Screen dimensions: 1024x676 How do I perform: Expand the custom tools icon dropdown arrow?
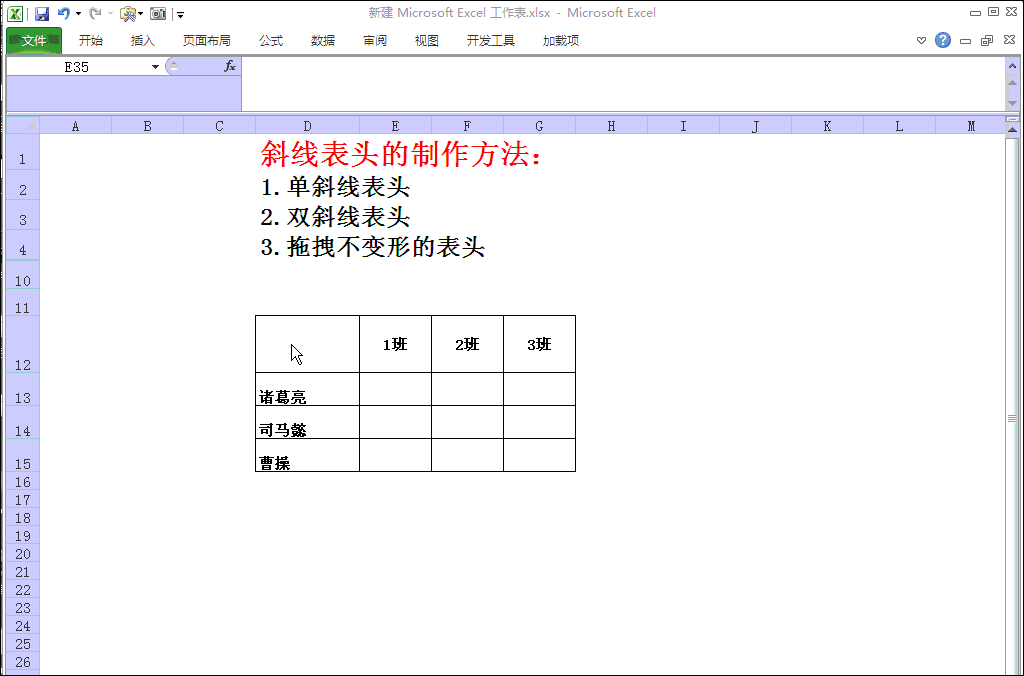coord(141,14)
